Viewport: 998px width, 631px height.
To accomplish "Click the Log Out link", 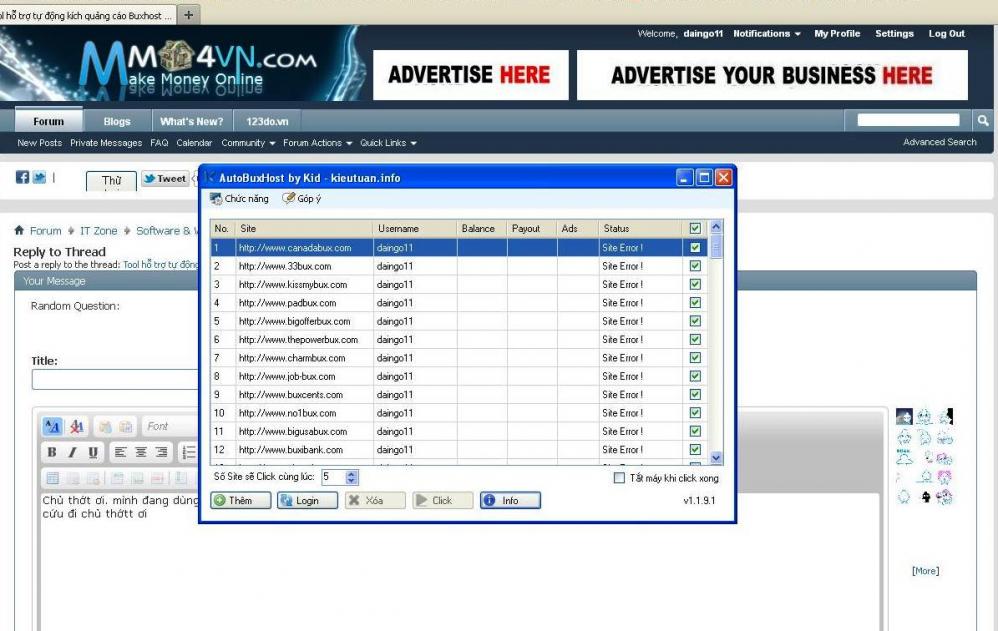I will click(x=946, y=34).
